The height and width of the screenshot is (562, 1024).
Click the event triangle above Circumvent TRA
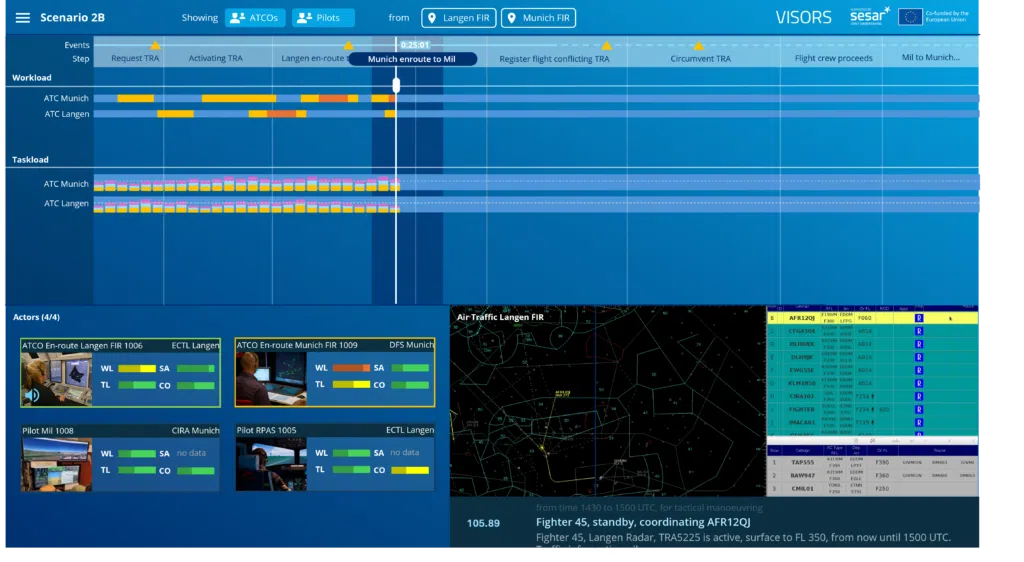click(x=699, y=46)
